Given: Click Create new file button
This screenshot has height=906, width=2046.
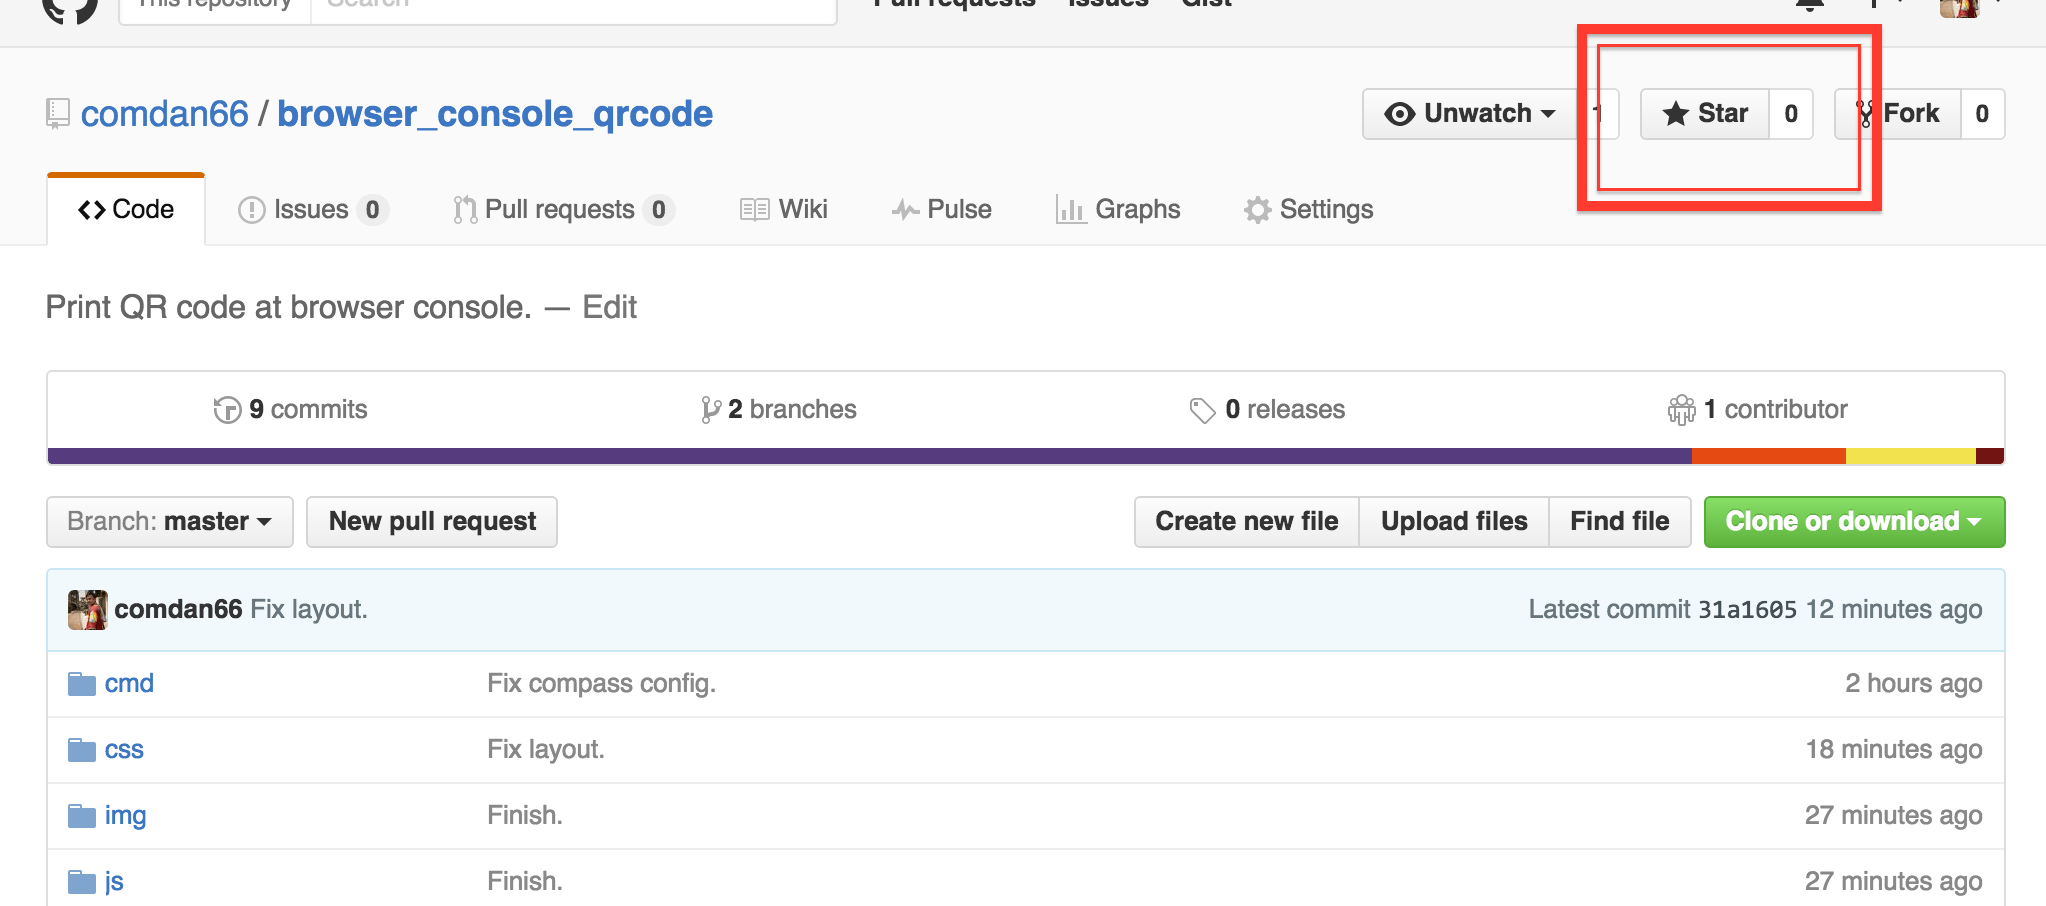Looking at the screenshot, I should point(1247,522).
